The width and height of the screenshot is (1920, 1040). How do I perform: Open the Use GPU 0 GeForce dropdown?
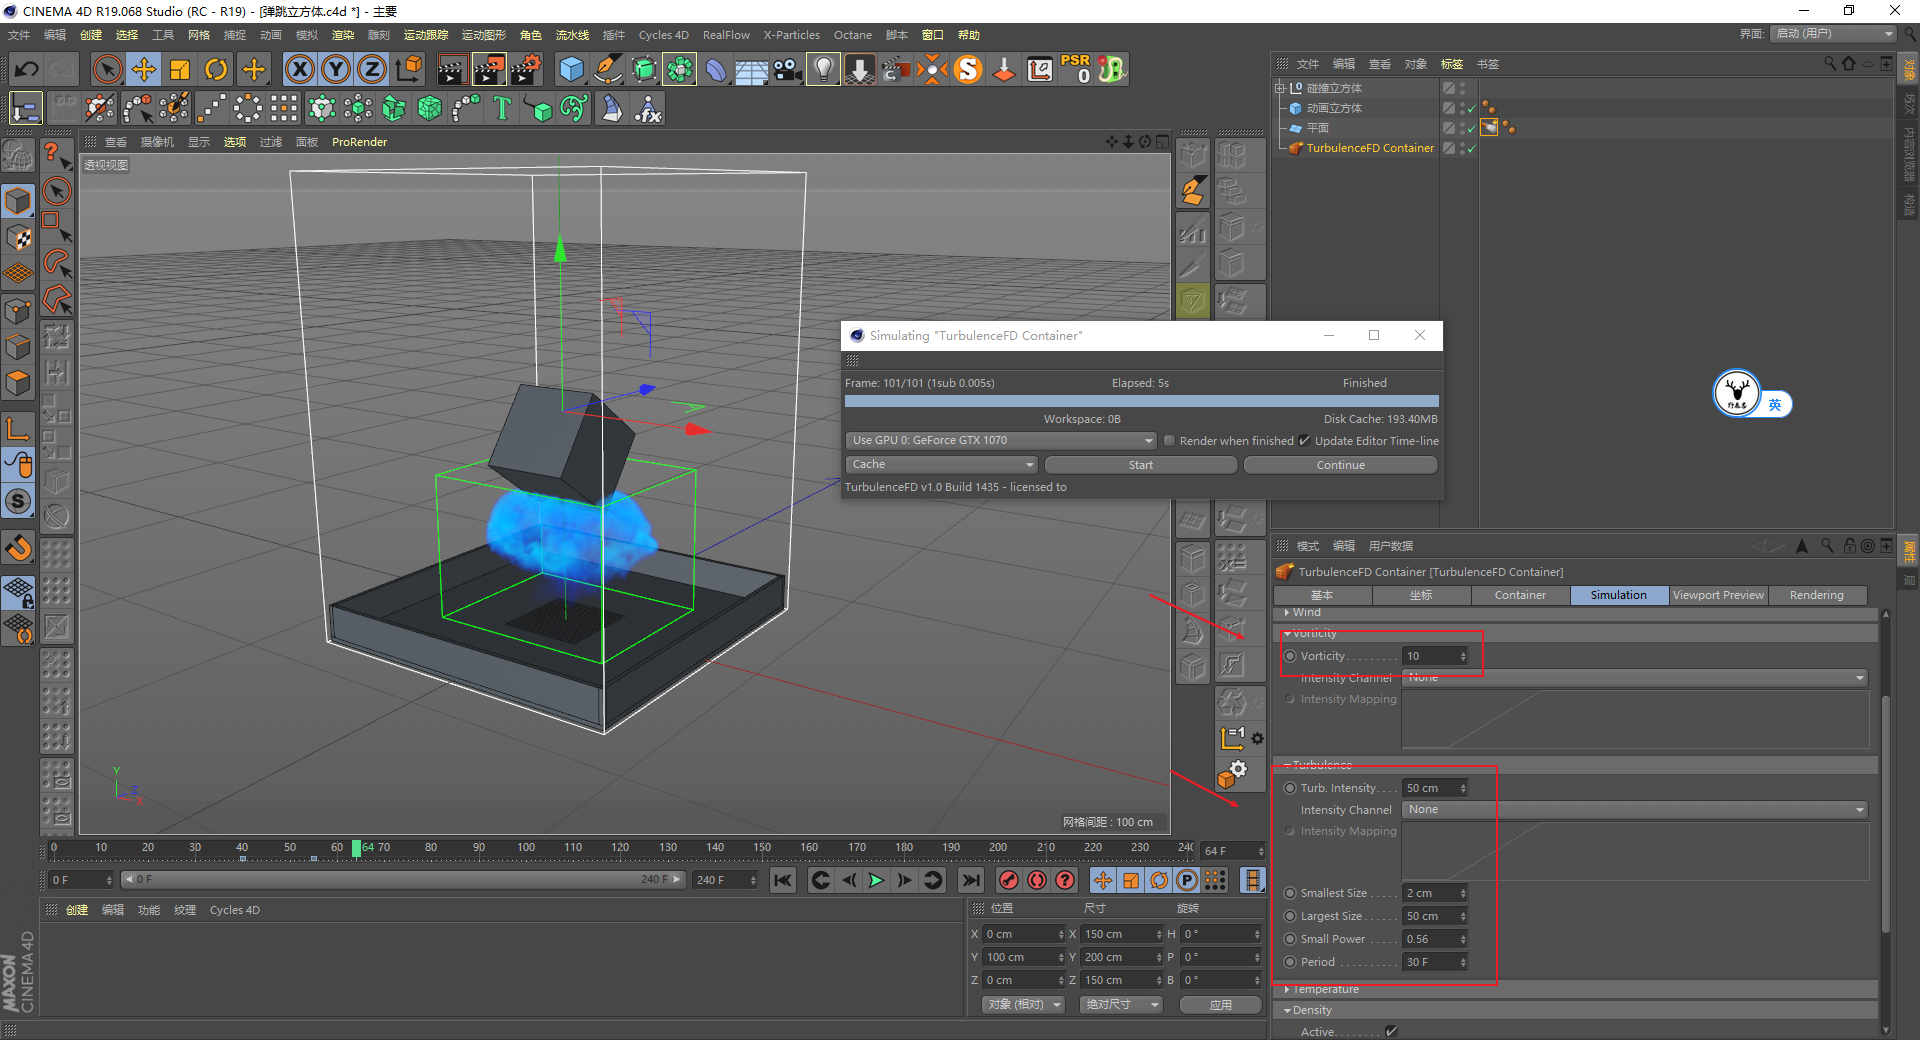(1000, 441)
